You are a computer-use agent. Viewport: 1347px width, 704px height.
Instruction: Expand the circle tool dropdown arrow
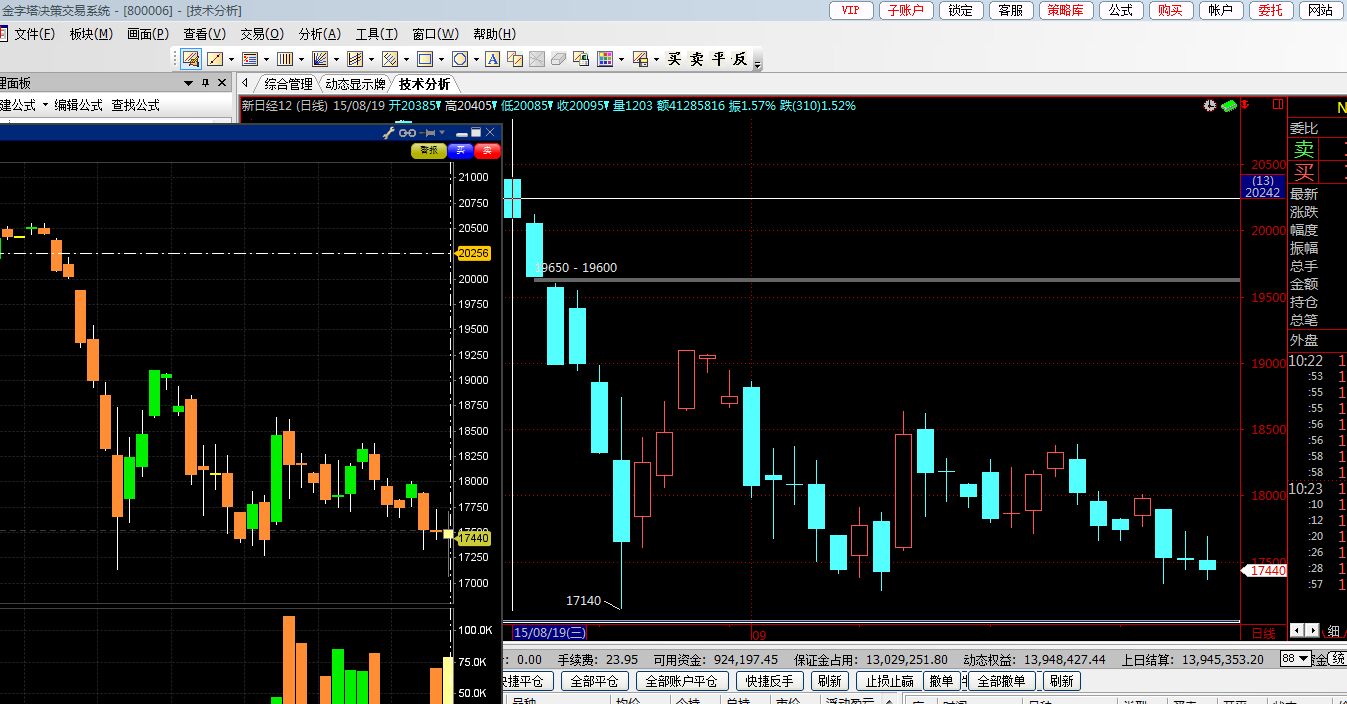[x=475, y=60]
